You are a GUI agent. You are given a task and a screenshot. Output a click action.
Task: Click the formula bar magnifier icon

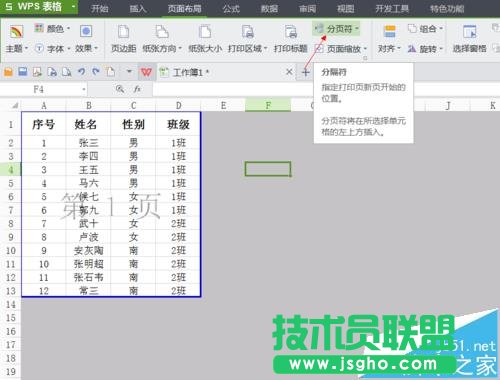(120, 89)
